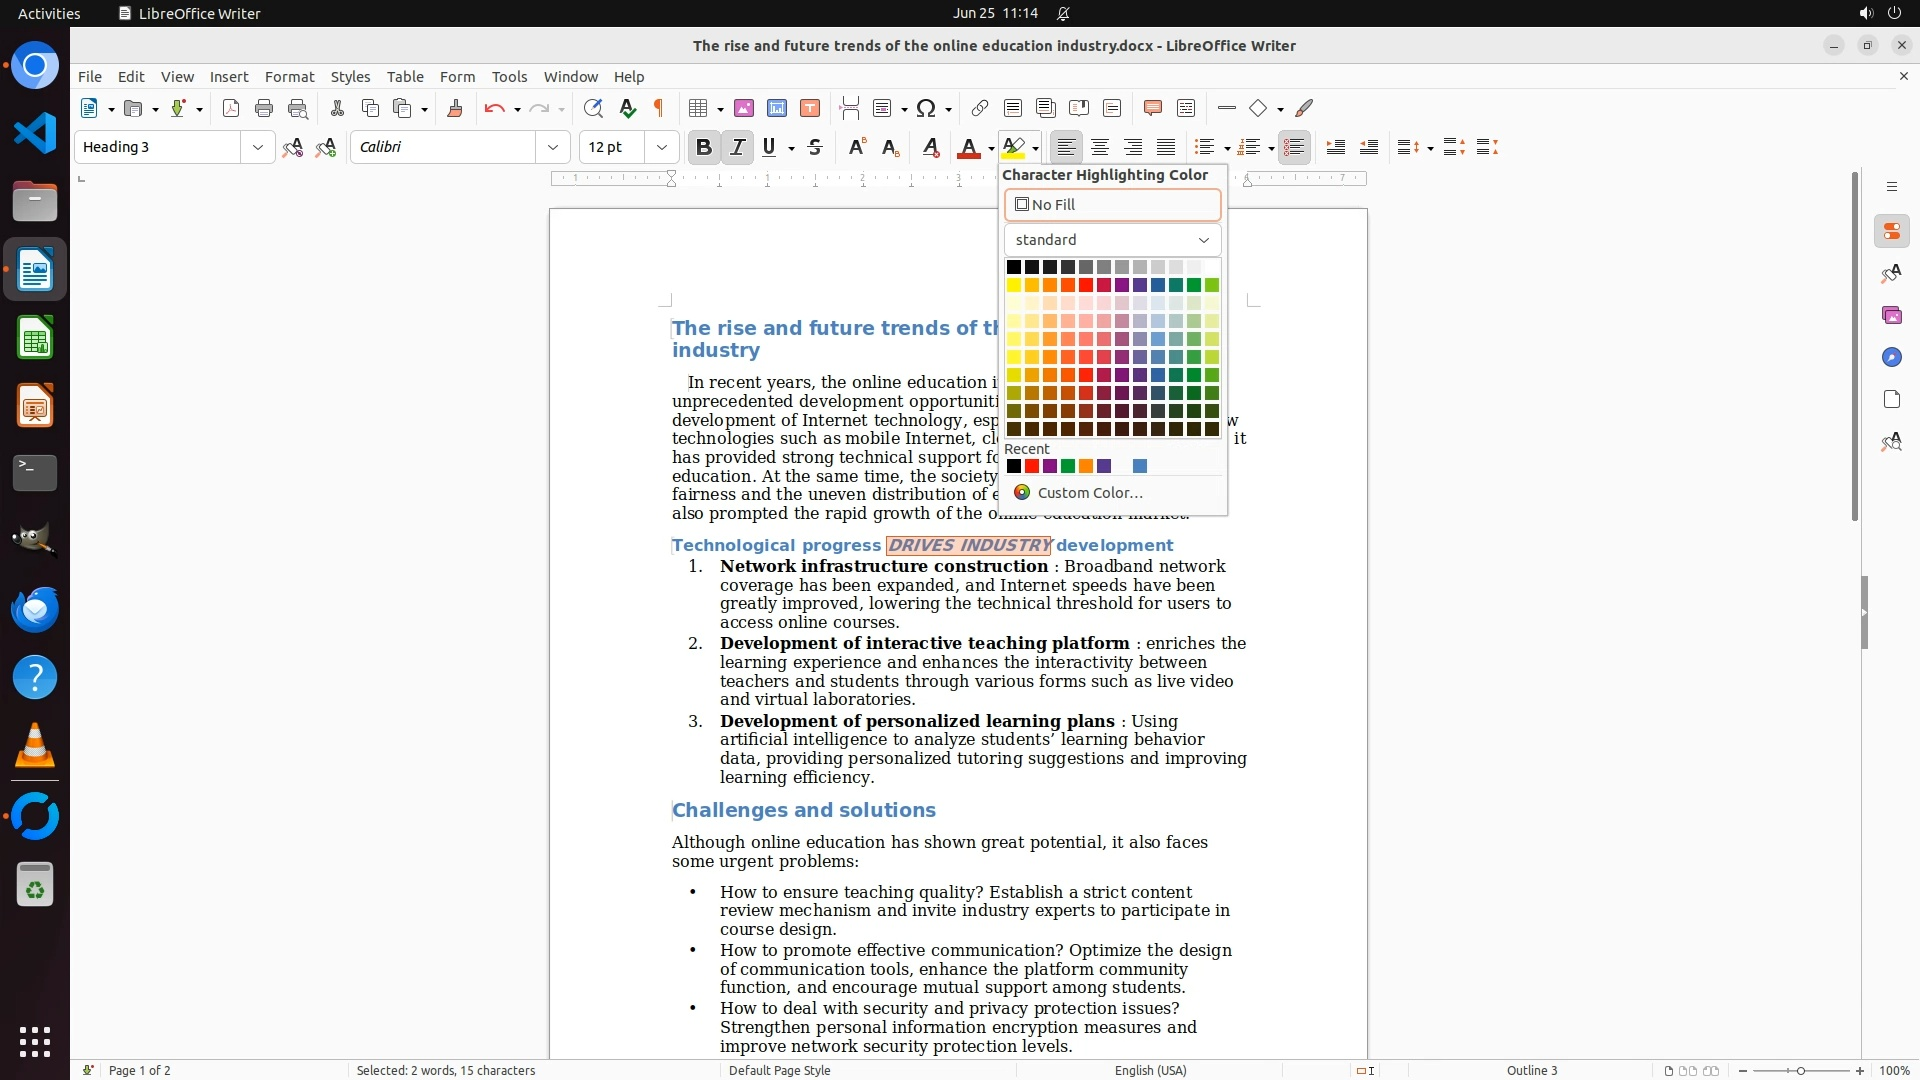
Task: Click the Clone Formatting paintbrush icon
Action: point(455,108)
